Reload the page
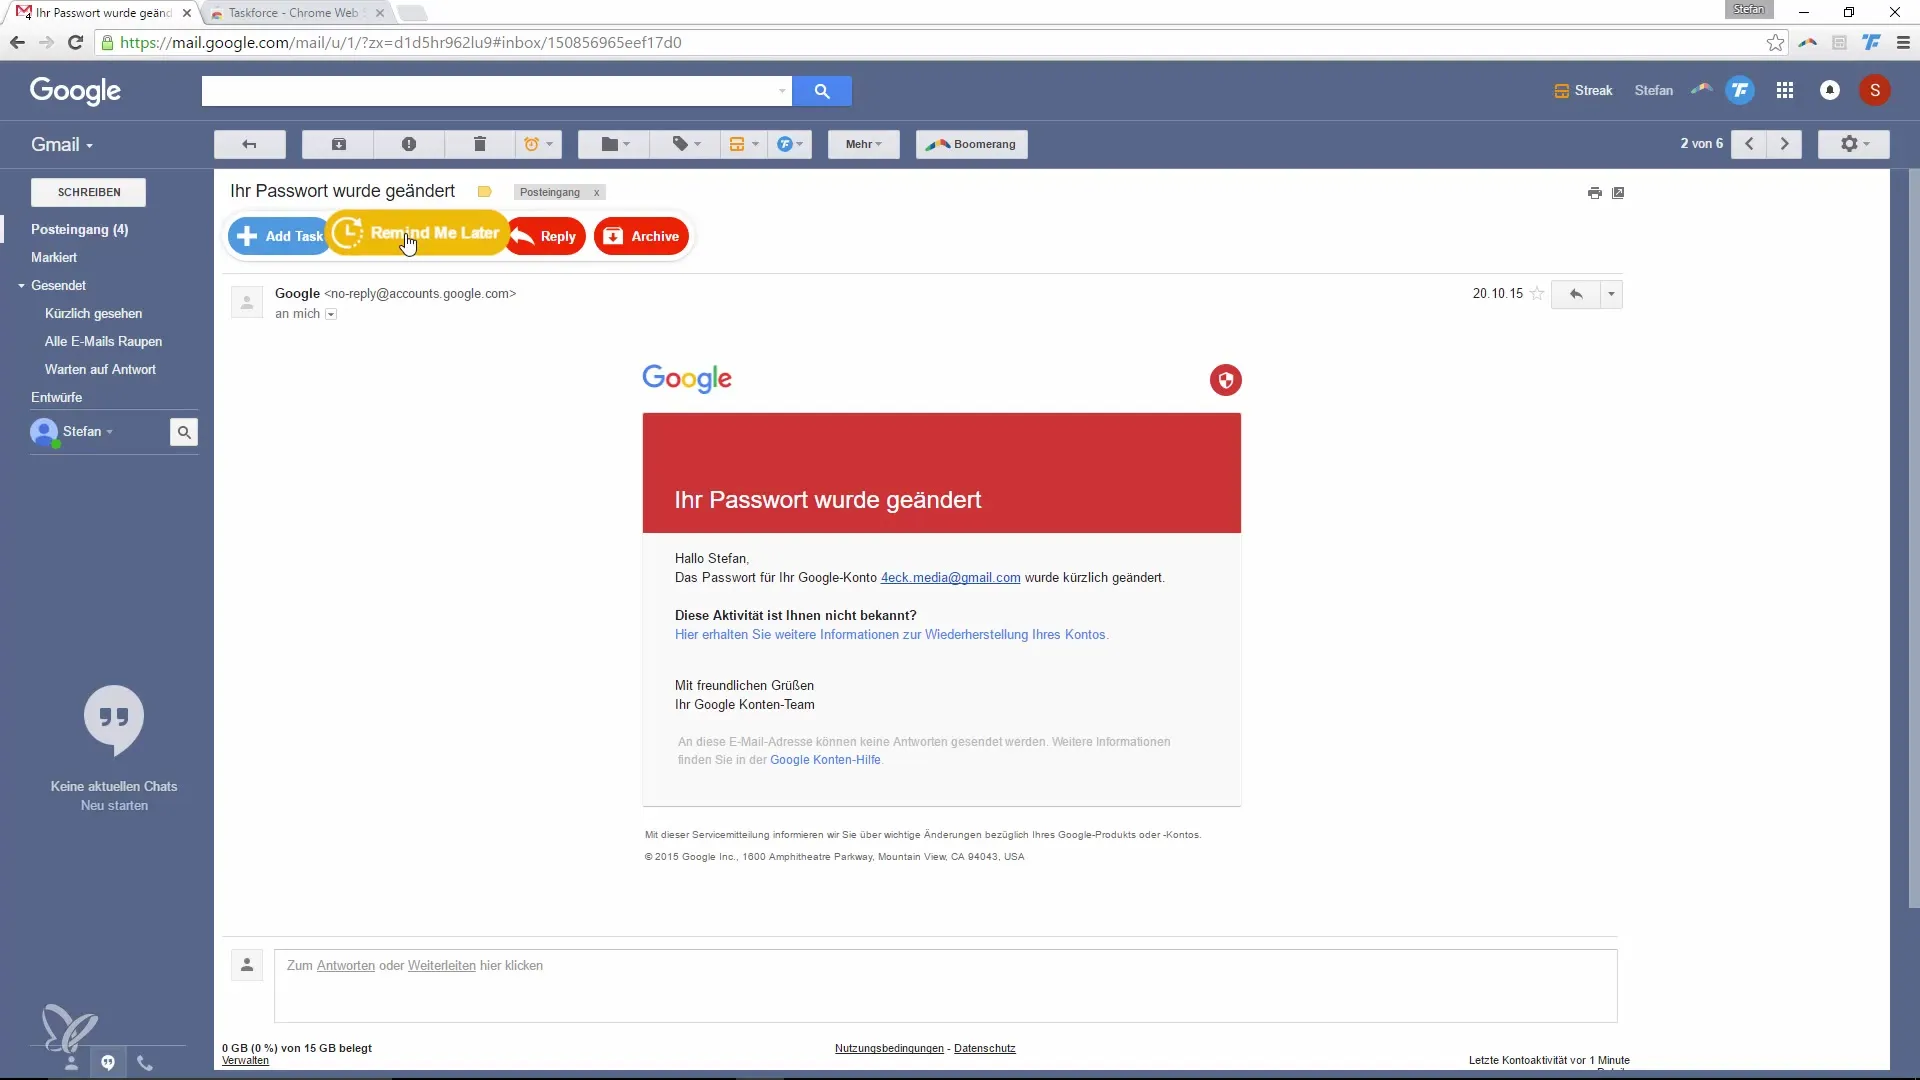This screenshot has width=1920, height=1080. [x=75, y=42]
